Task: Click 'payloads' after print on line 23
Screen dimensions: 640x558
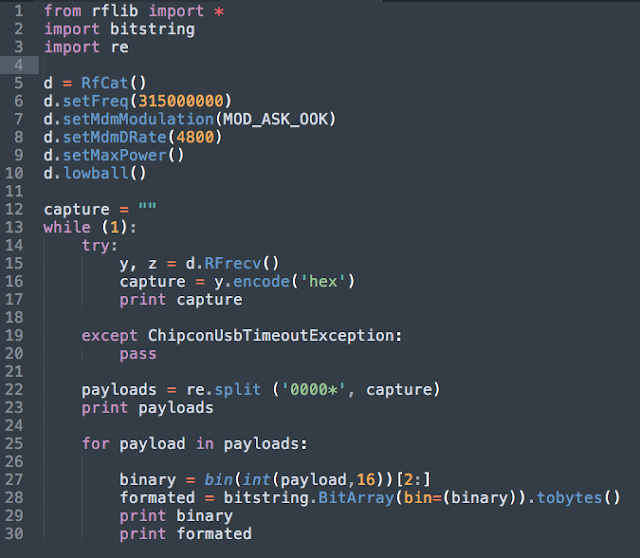Action: [176, 408]
